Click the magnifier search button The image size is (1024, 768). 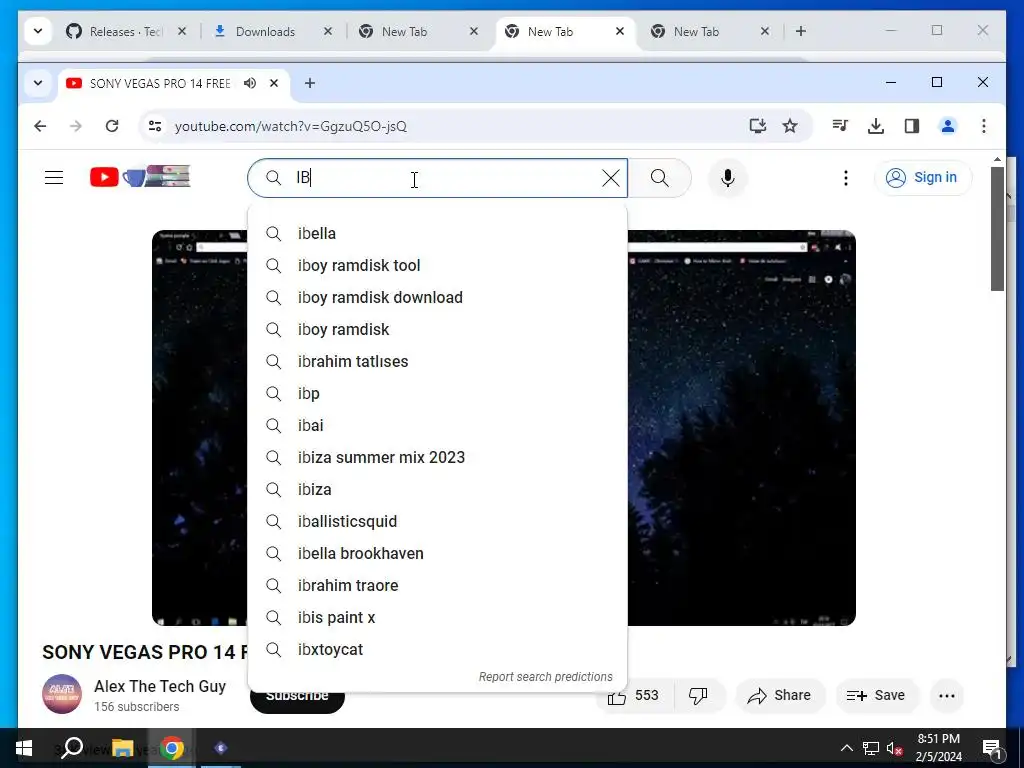tap(660, 178)
